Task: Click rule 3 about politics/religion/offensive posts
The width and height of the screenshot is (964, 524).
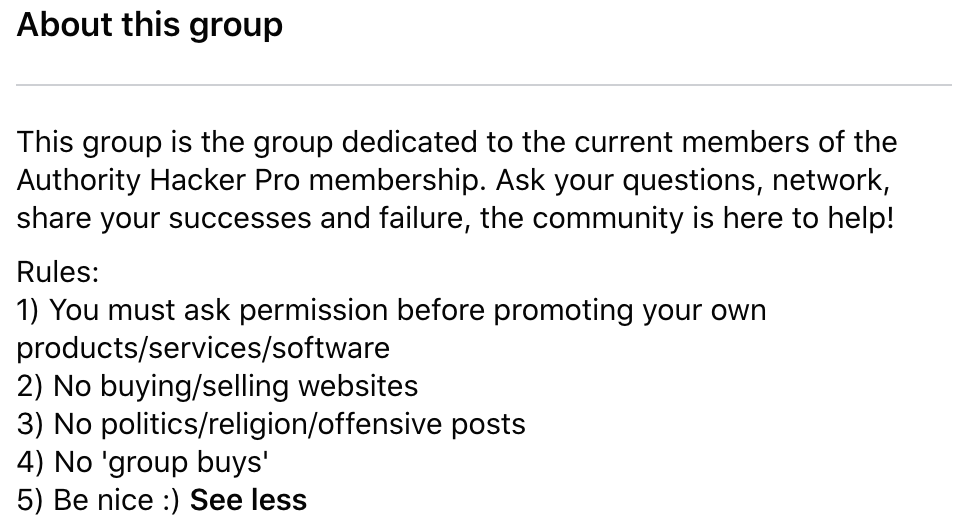Action: click(x=271, y=424)
